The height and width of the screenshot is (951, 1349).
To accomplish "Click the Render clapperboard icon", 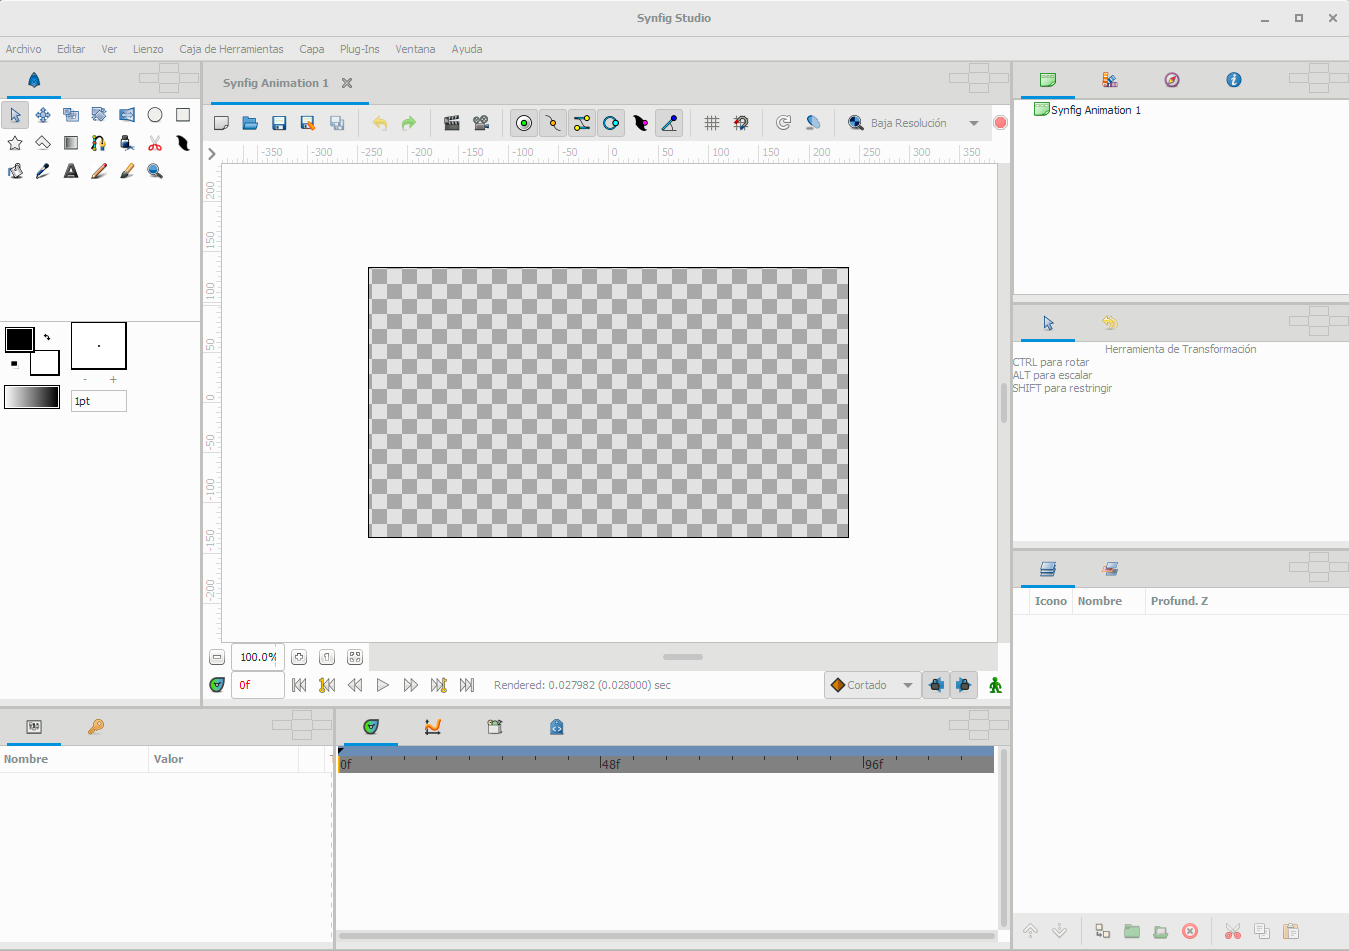I will (452, 123).
